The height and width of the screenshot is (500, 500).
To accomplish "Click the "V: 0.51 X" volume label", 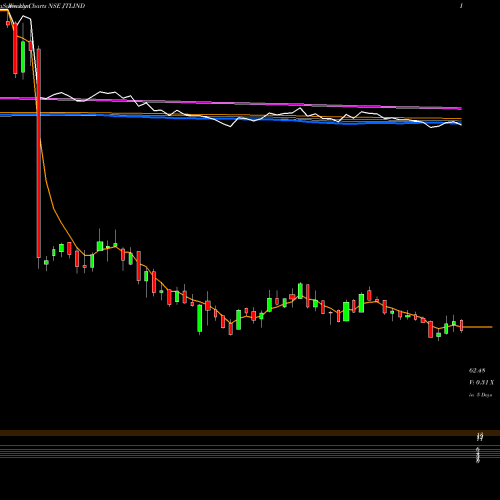I will 481,383.
